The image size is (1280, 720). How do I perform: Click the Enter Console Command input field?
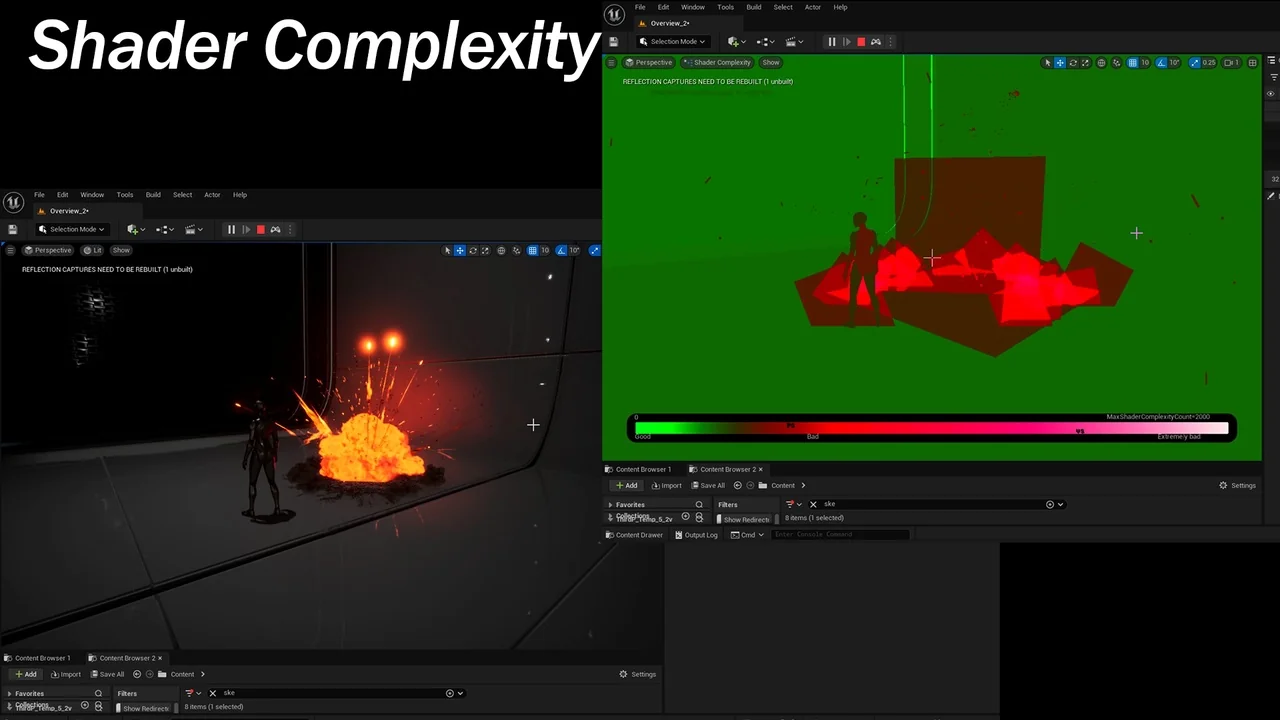tap(840, 535)
